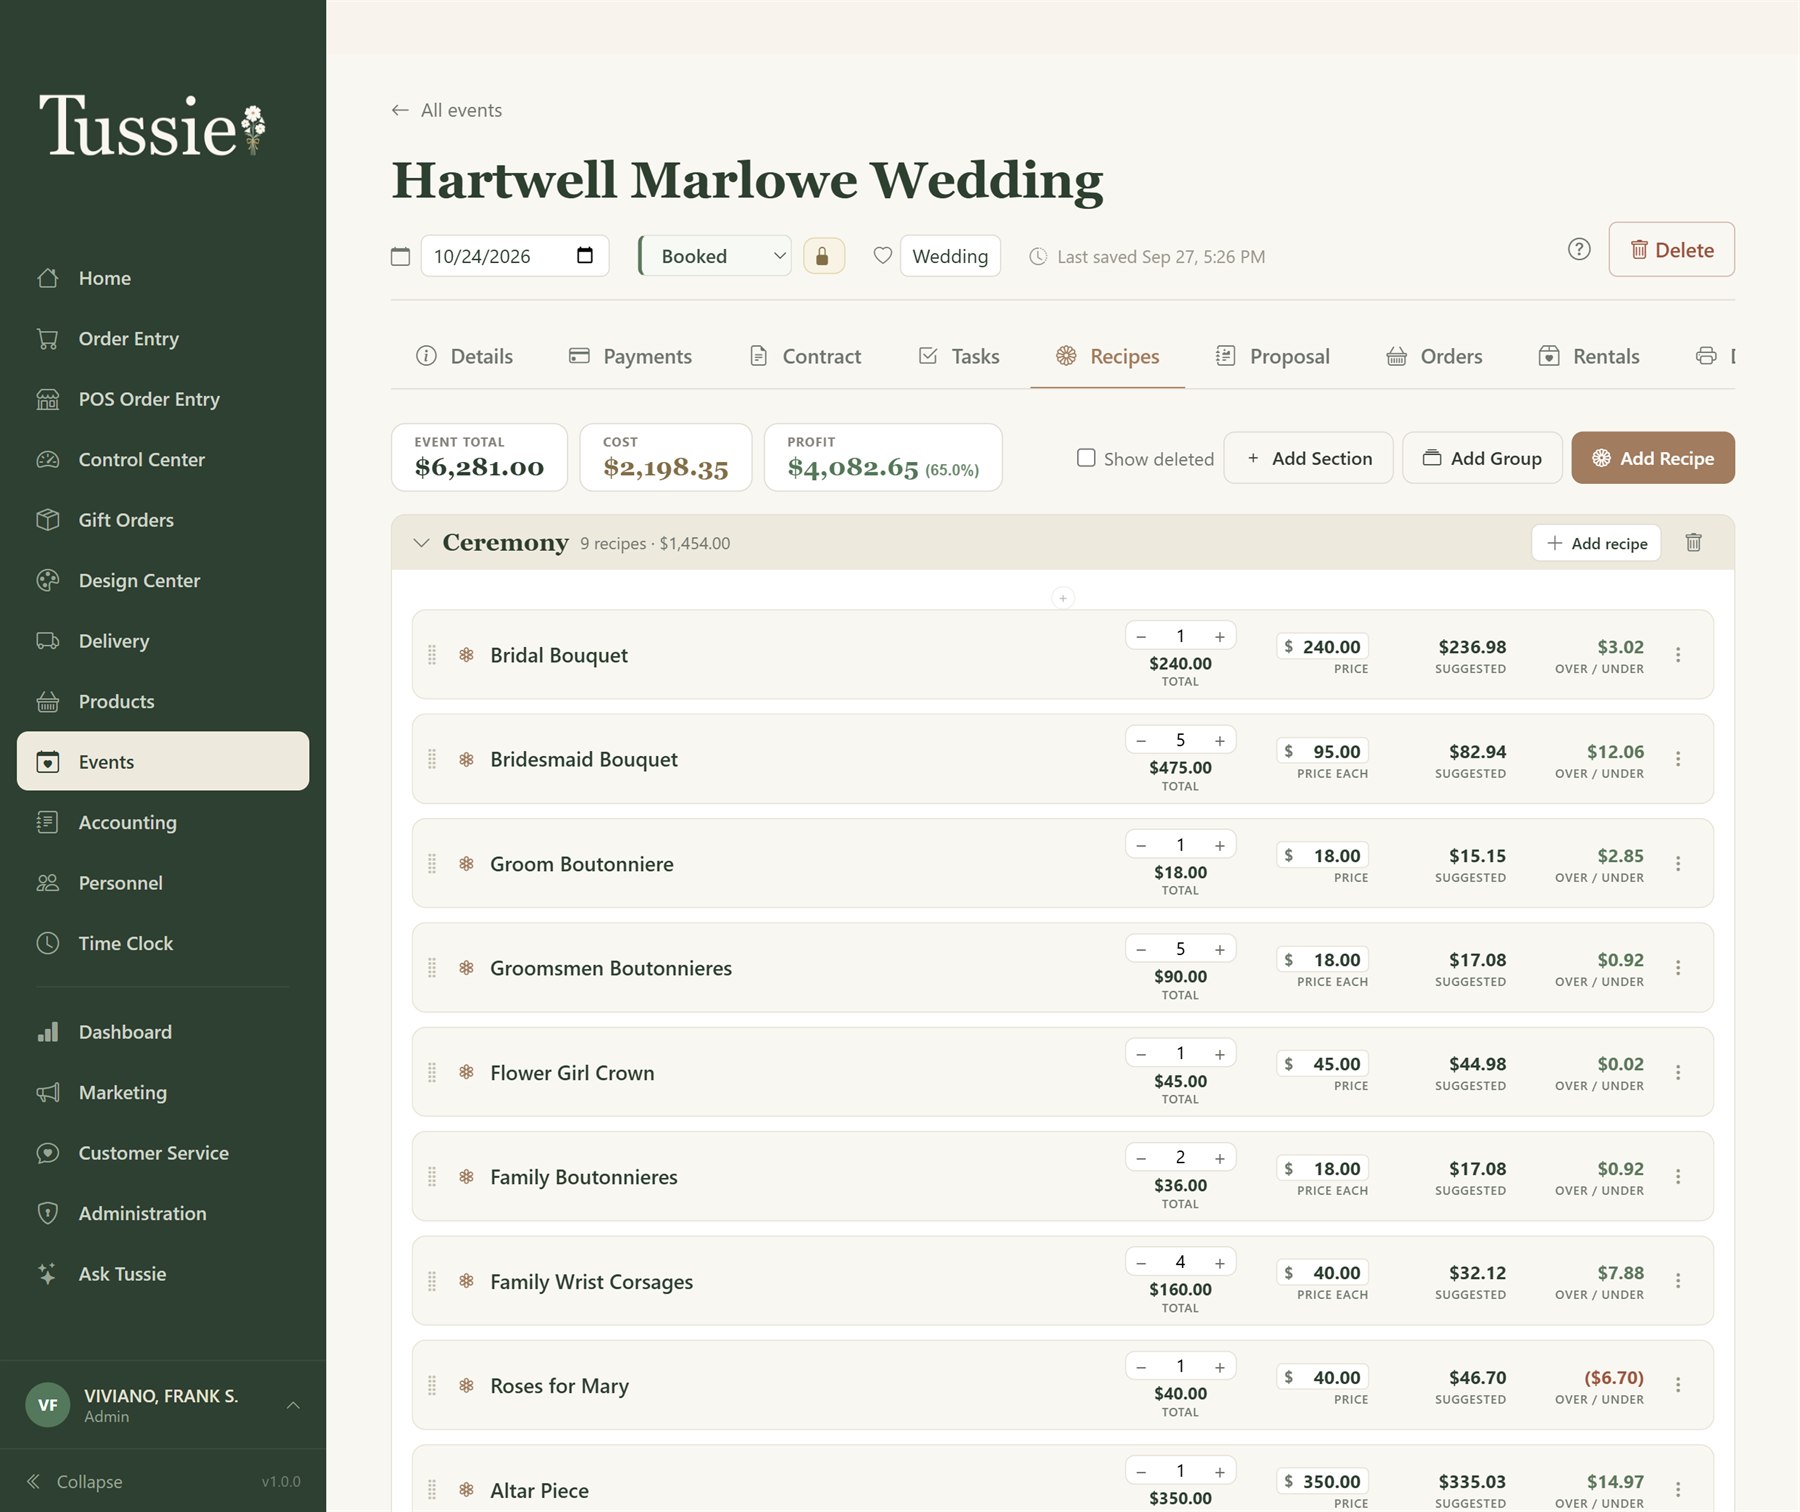Click the insert-recipe plus circle above Bridal Bouquet
The width and height of the screenshot is (1800, 1512).
pos(1063,598)
